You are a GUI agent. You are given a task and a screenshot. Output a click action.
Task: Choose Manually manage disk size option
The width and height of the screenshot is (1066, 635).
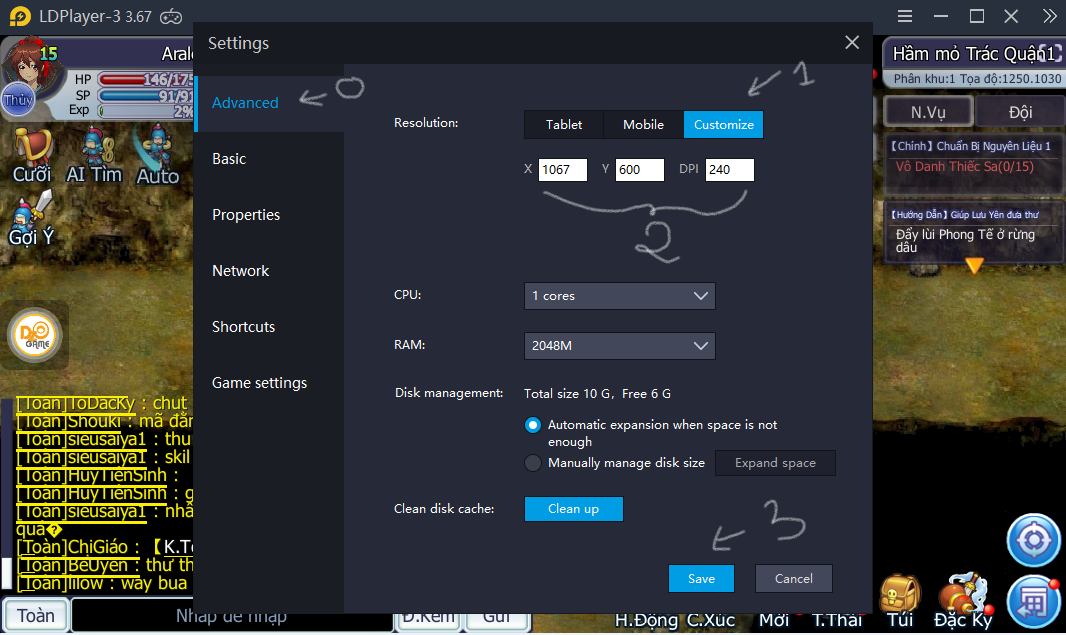pyautogui.click(x=533, y=463)
